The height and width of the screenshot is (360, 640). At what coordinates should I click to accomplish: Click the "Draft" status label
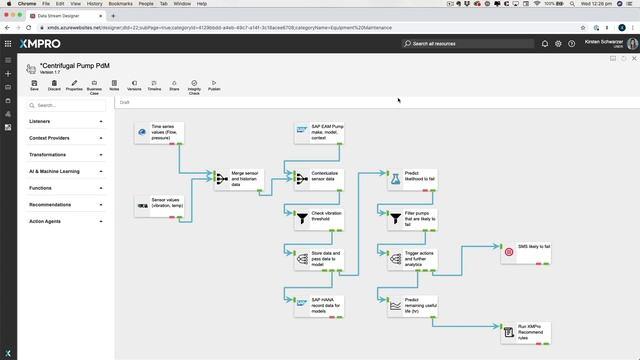click(124, 102)
